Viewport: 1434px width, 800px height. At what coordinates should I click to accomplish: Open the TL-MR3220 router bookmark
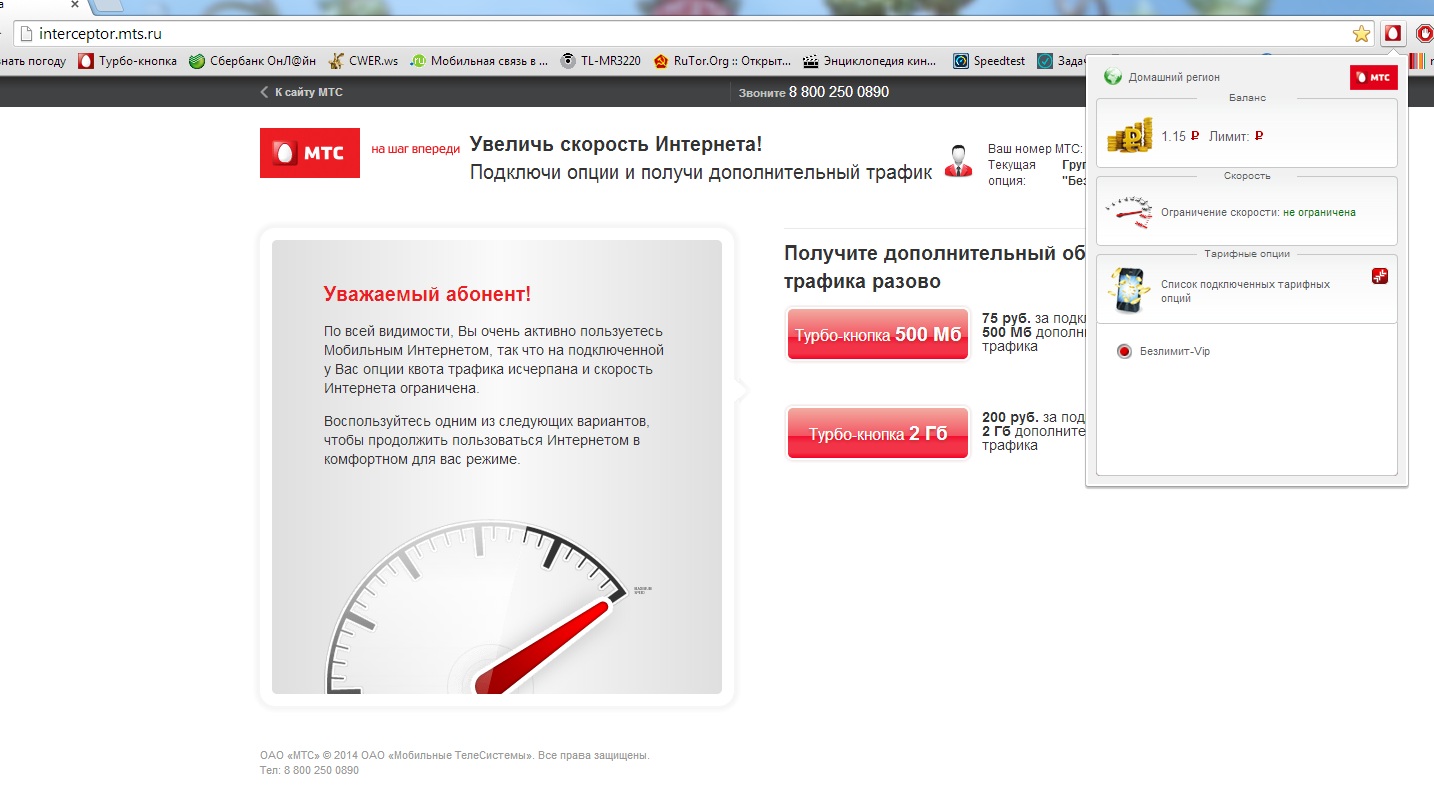pyautogui.click(x=600, y=61)
